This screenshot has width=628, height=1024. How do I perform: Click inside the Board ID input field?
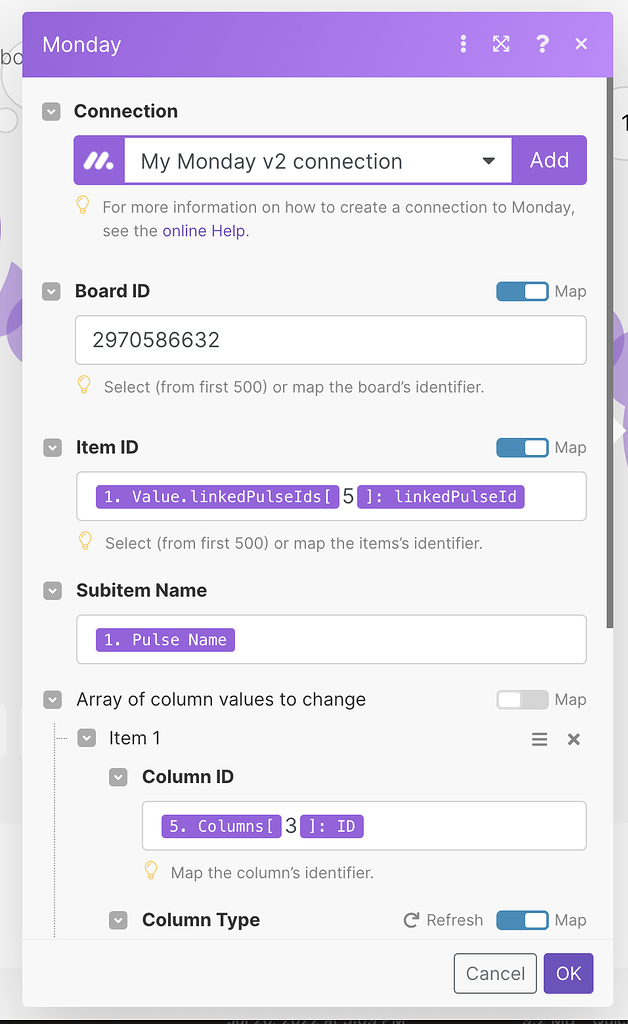point(330,340)
